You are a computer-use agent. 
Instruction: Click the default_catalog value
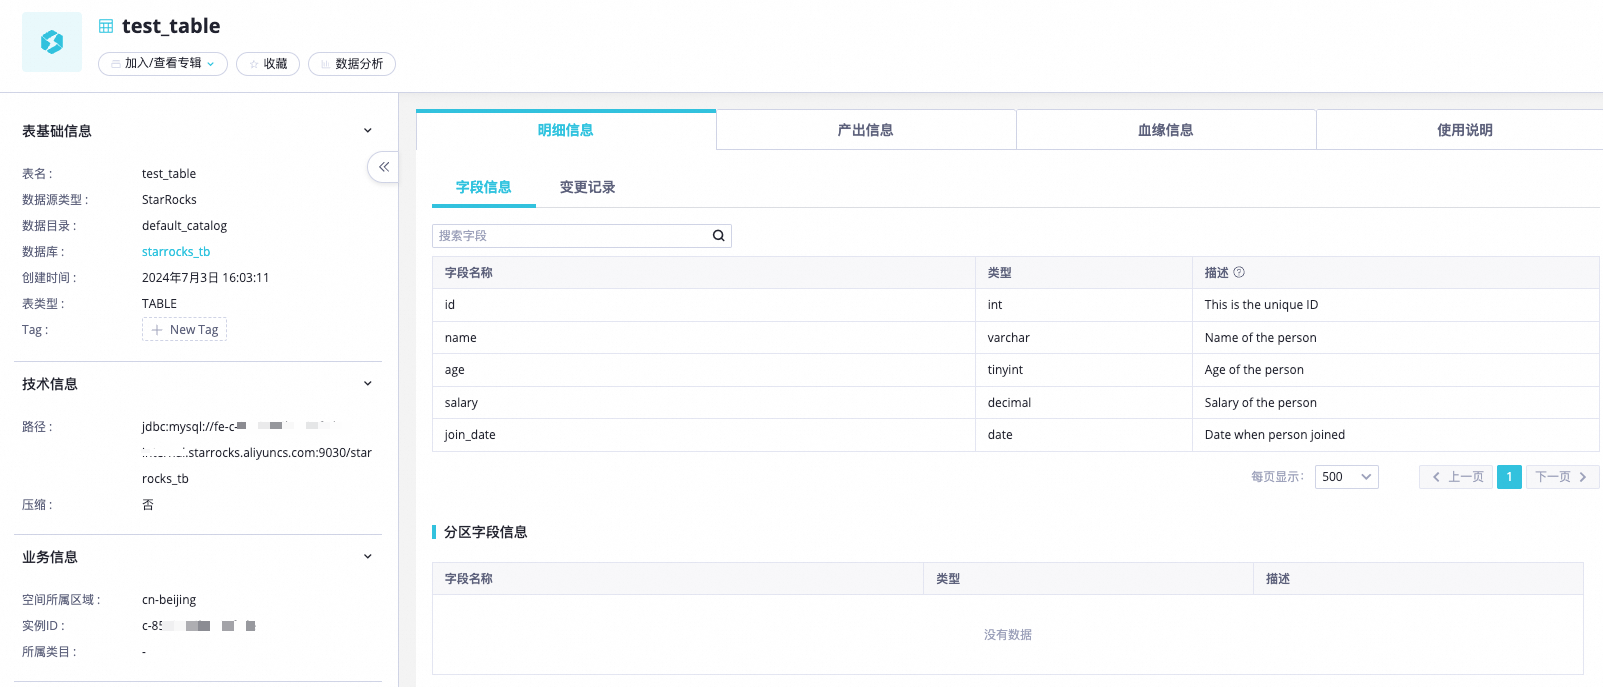[x=184, y=226]
